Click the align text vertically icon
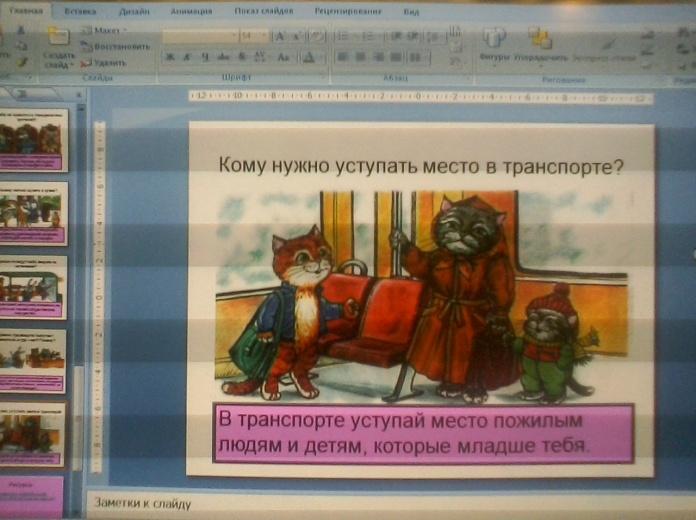The width and height of the screenshot is (696, 520). pyautogui.click(x=455, y=48)
